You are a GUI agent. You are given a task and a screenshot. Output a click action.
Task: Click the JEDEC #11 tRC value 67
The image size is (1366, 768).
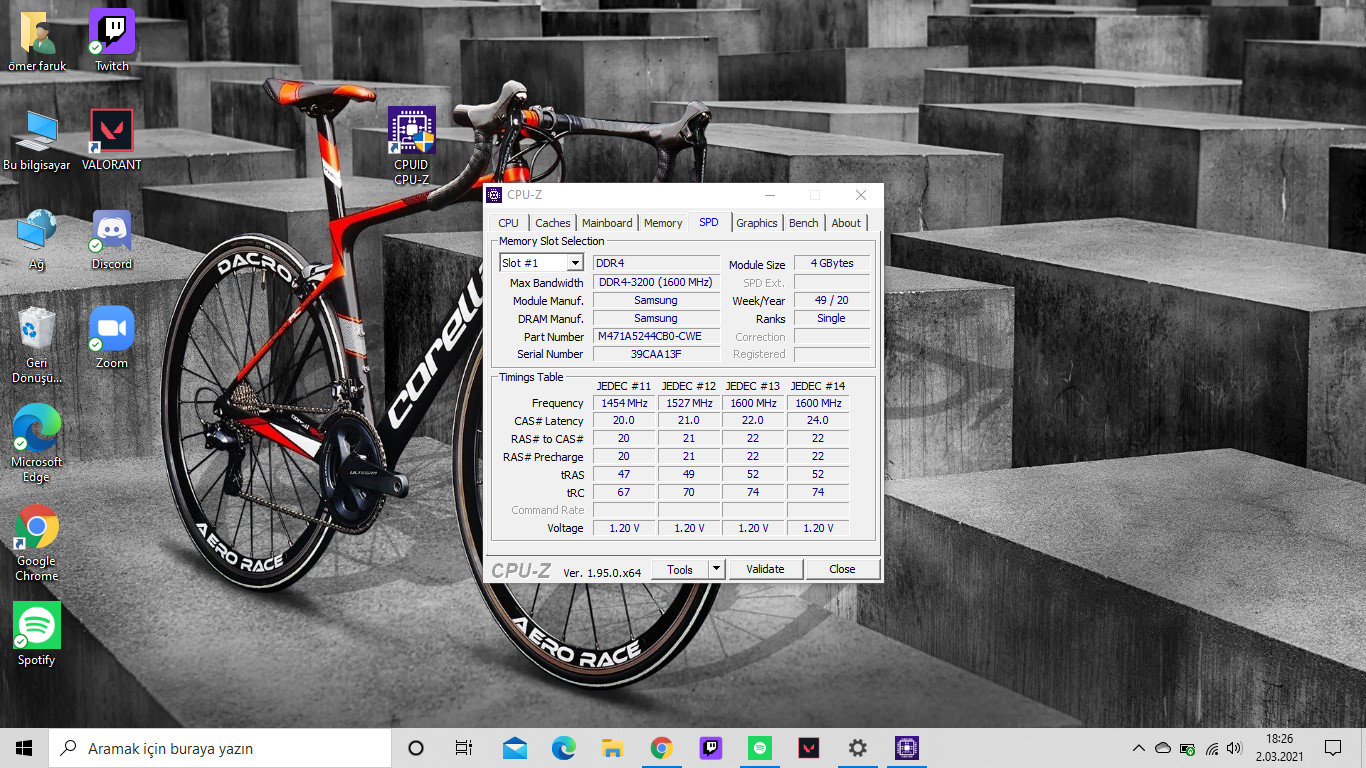(624, 492)
